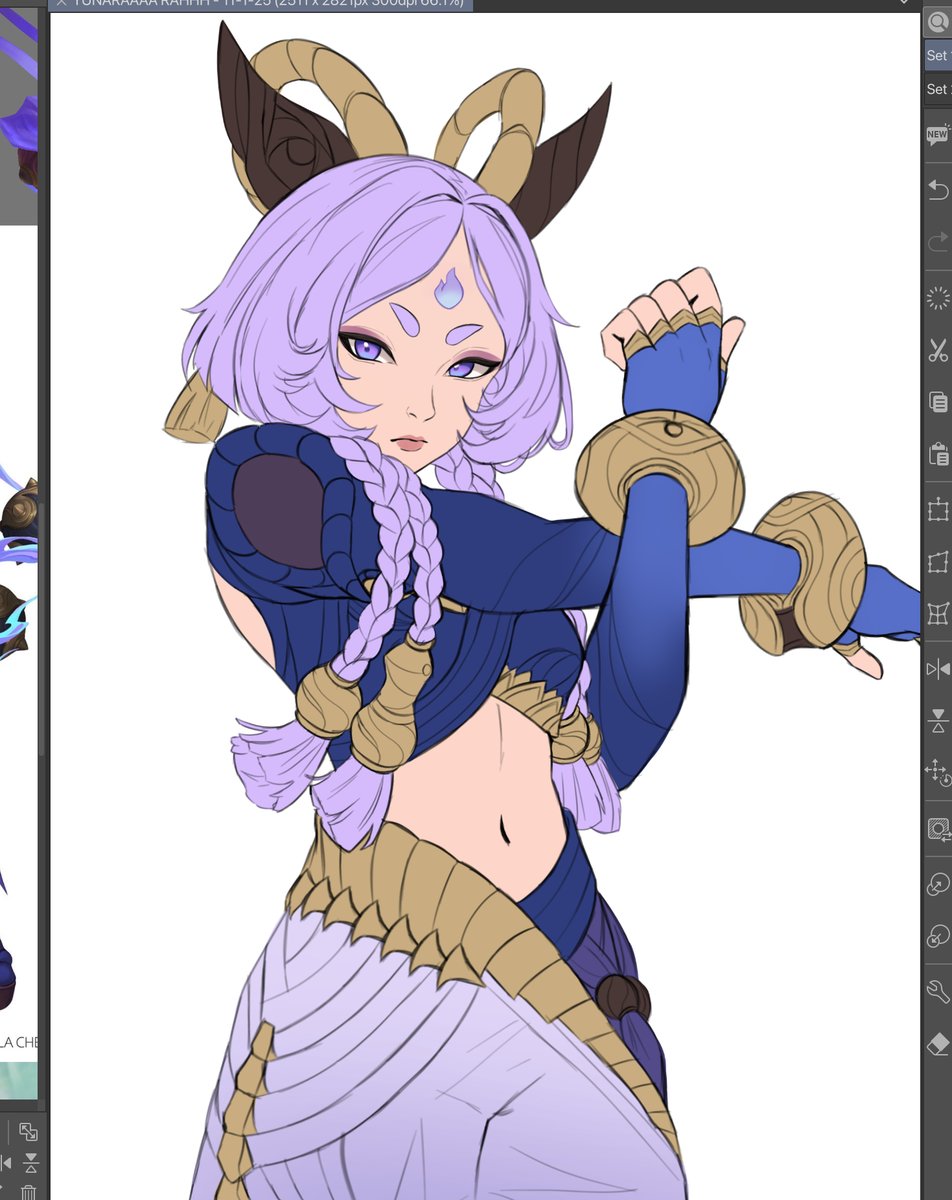The width and height of the screenshot is (952, 1200).
Task: Flip canvas vertically in Quick Access bar
Action: (937, 720)
